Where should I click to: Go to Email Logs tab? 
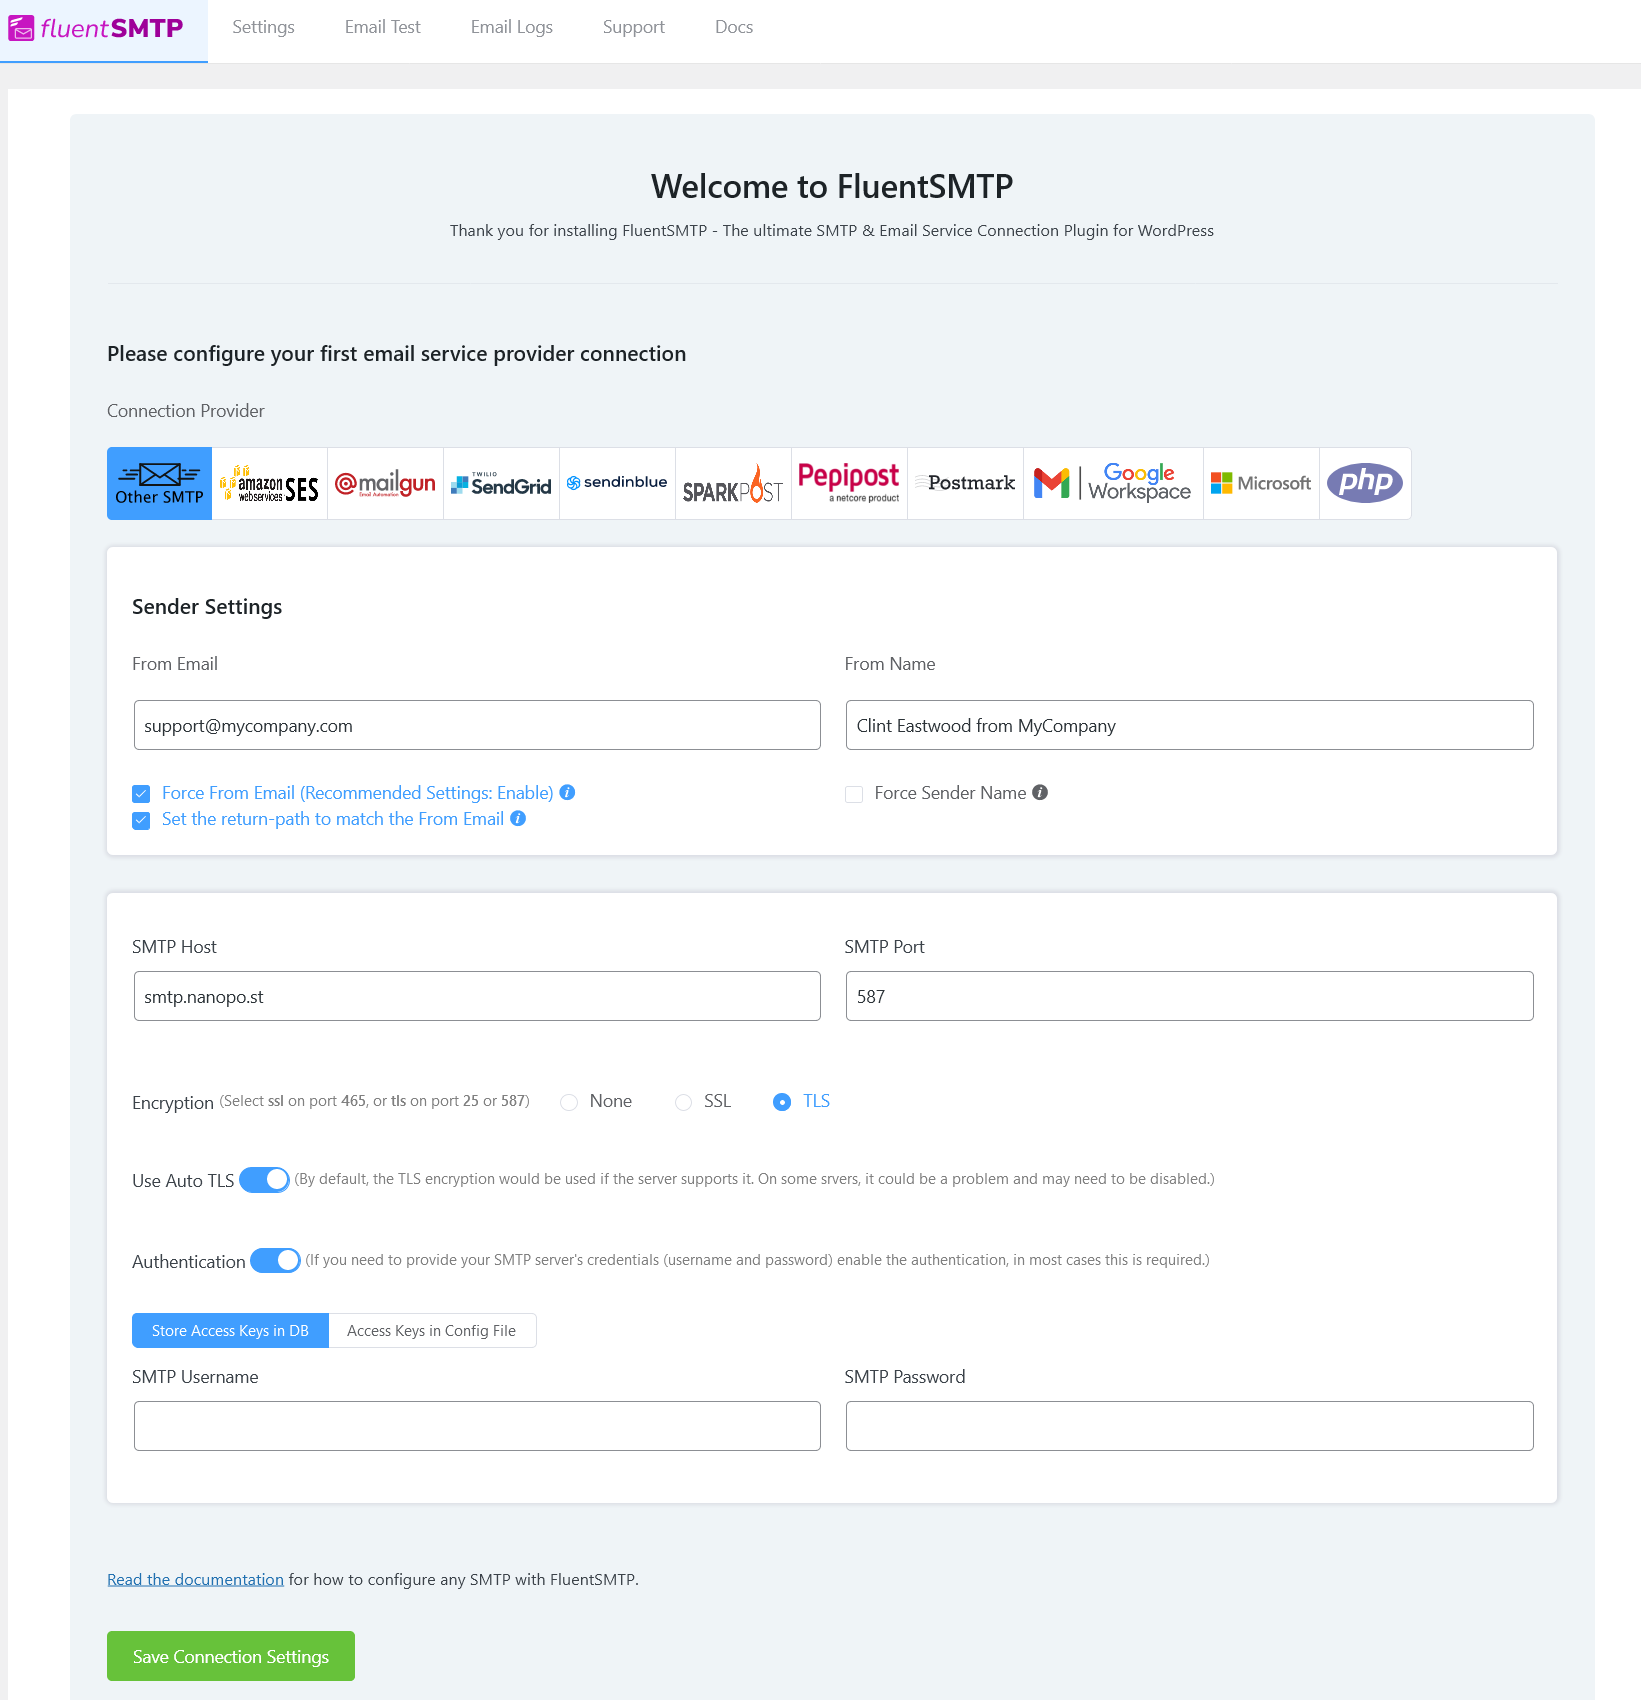(511, 27)
